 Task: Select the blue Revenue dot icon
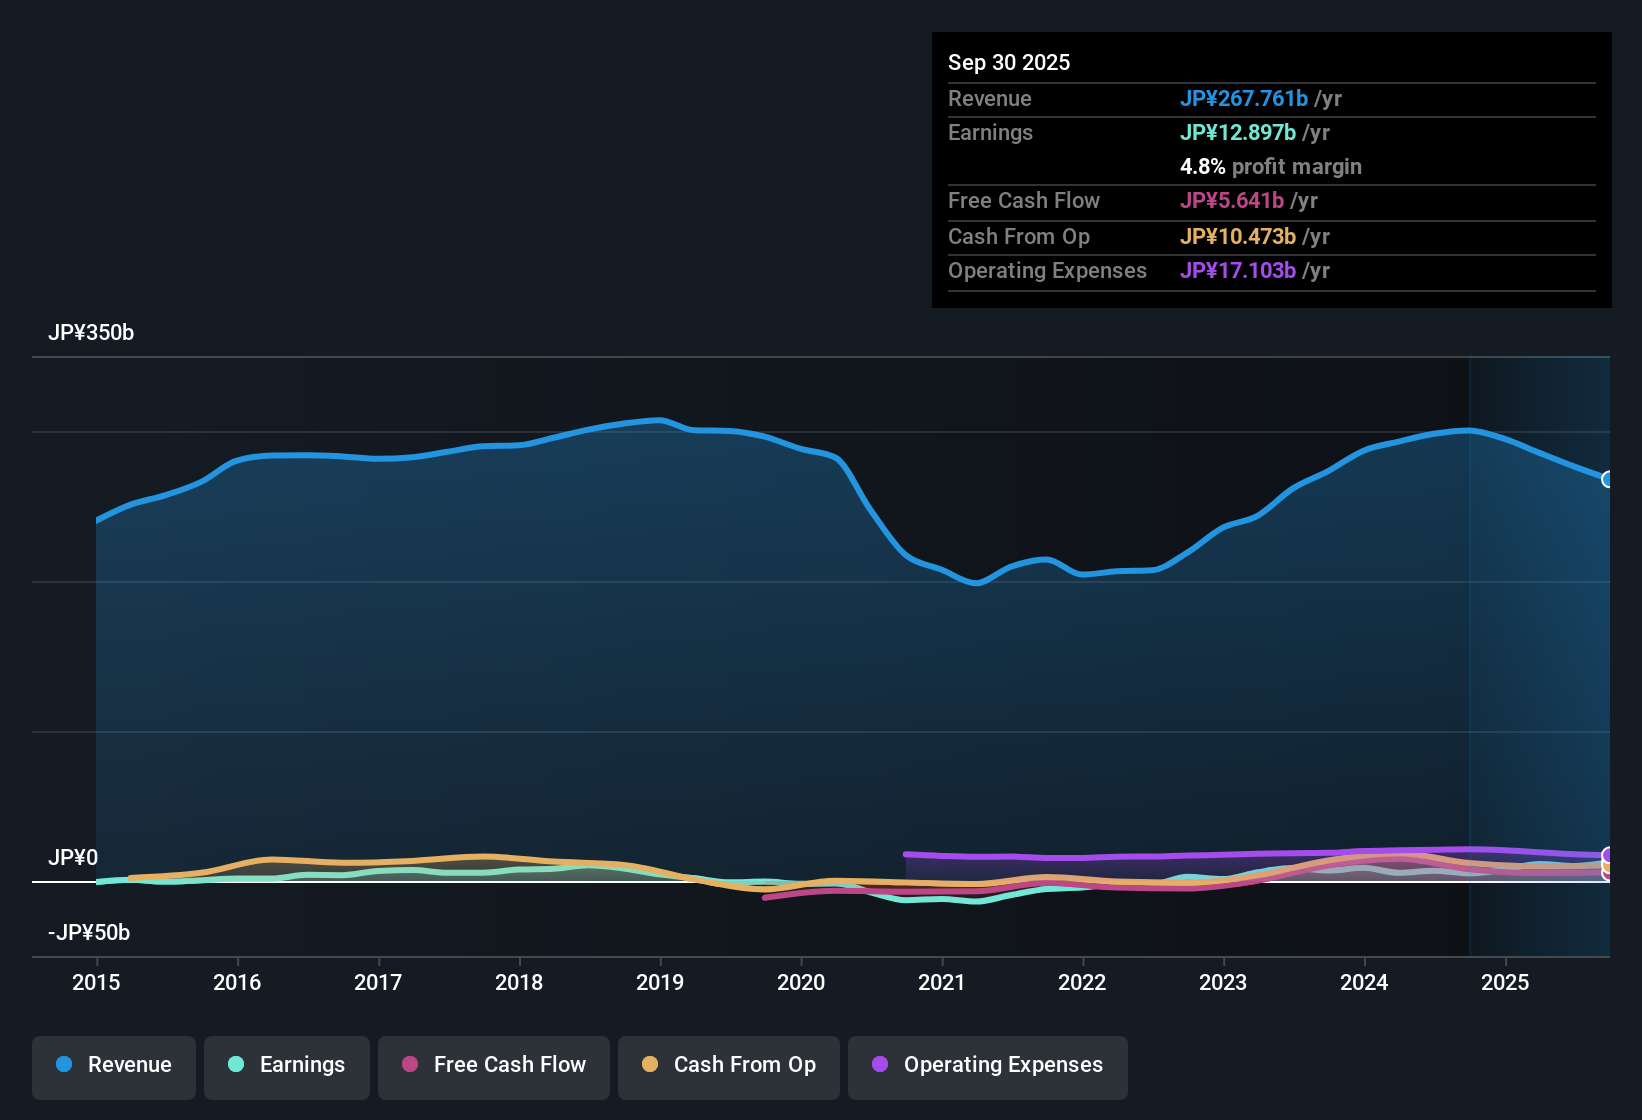(x=63, y=1065)
